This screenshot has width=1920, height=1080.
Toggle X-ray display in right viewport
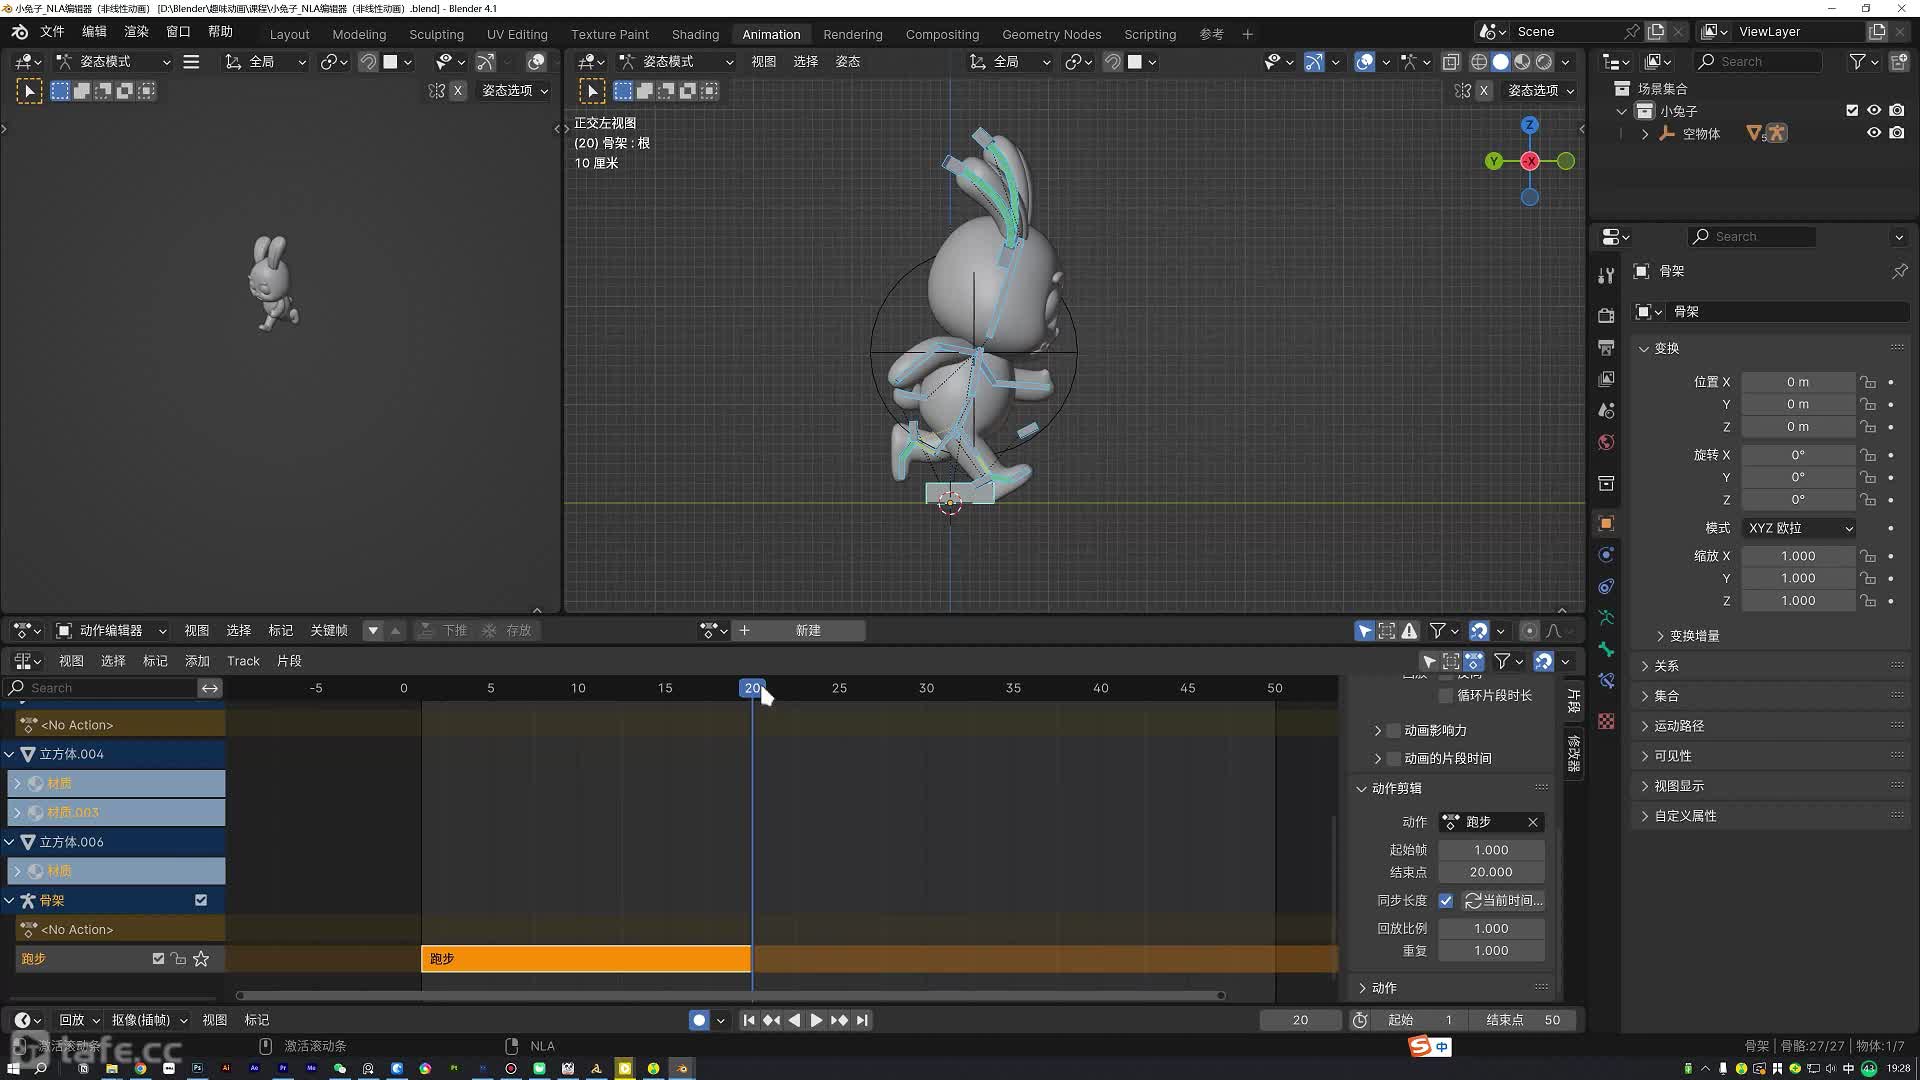[1451, 62]
